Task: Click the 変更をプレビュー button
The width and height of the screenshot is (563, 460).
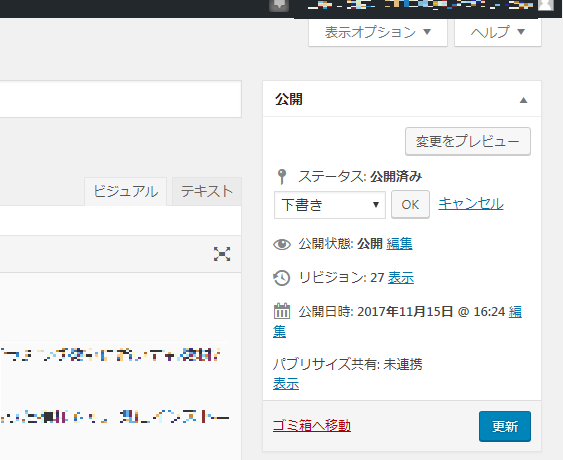Action: click(468, 141)
